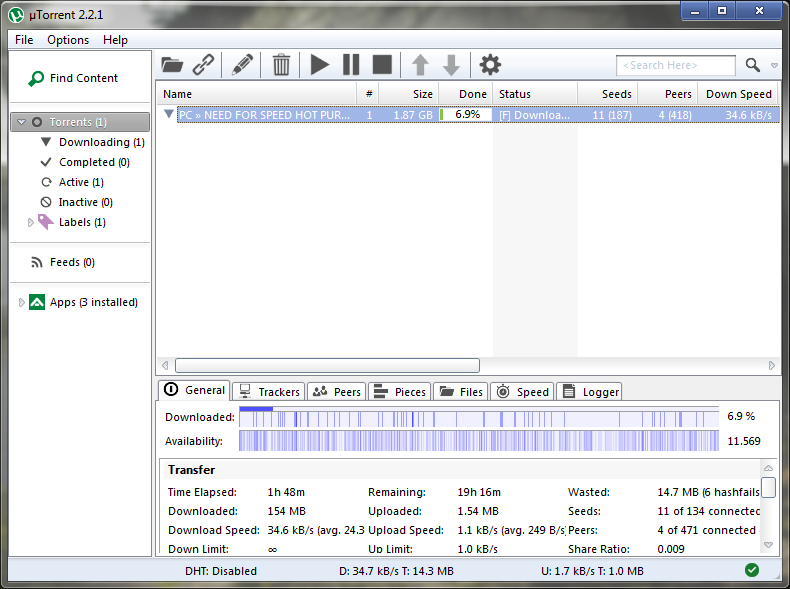Open Apps (3 installed) item
The image size is (790, 589).
pyautogui.click(x=84, y=302)
